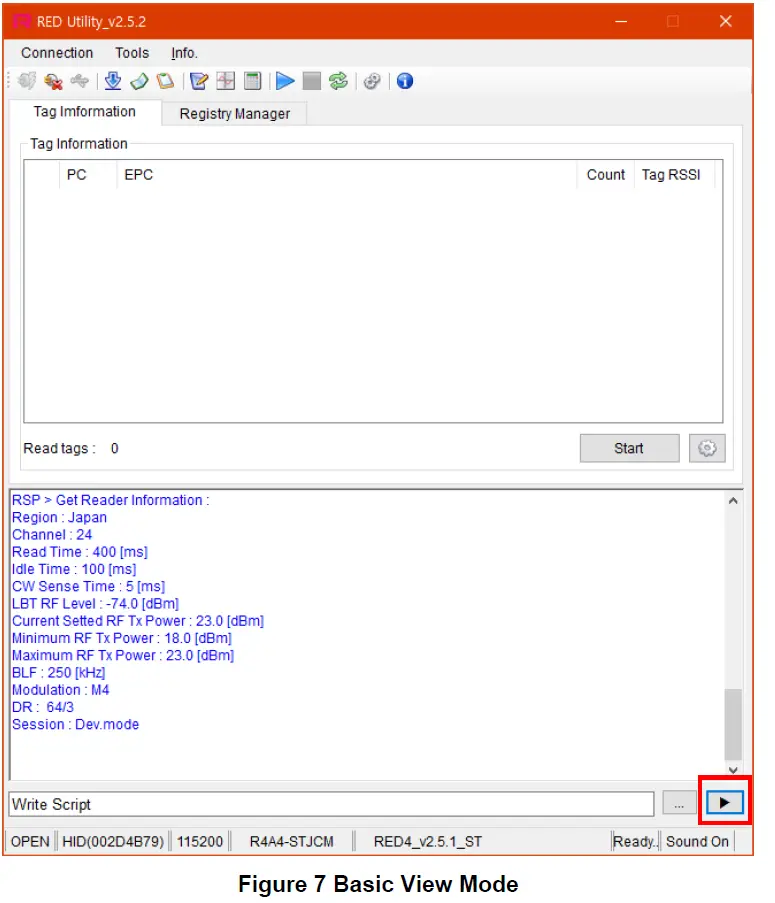Open the gear settings next to Start
This screenshot has height=903, width=775.
[707, 448]
